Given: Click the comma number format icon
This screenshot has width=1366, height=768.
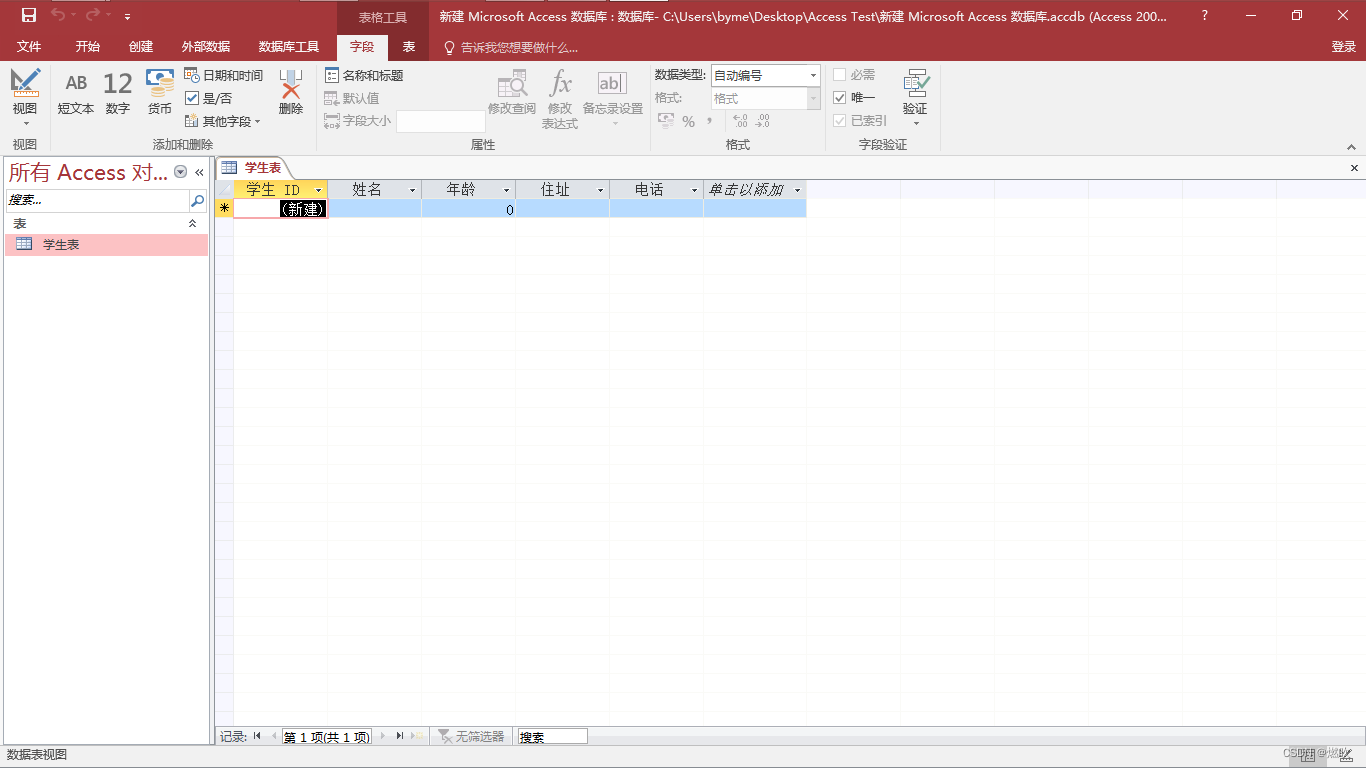Looking at the screenshot, I should [x=709, y=121].
